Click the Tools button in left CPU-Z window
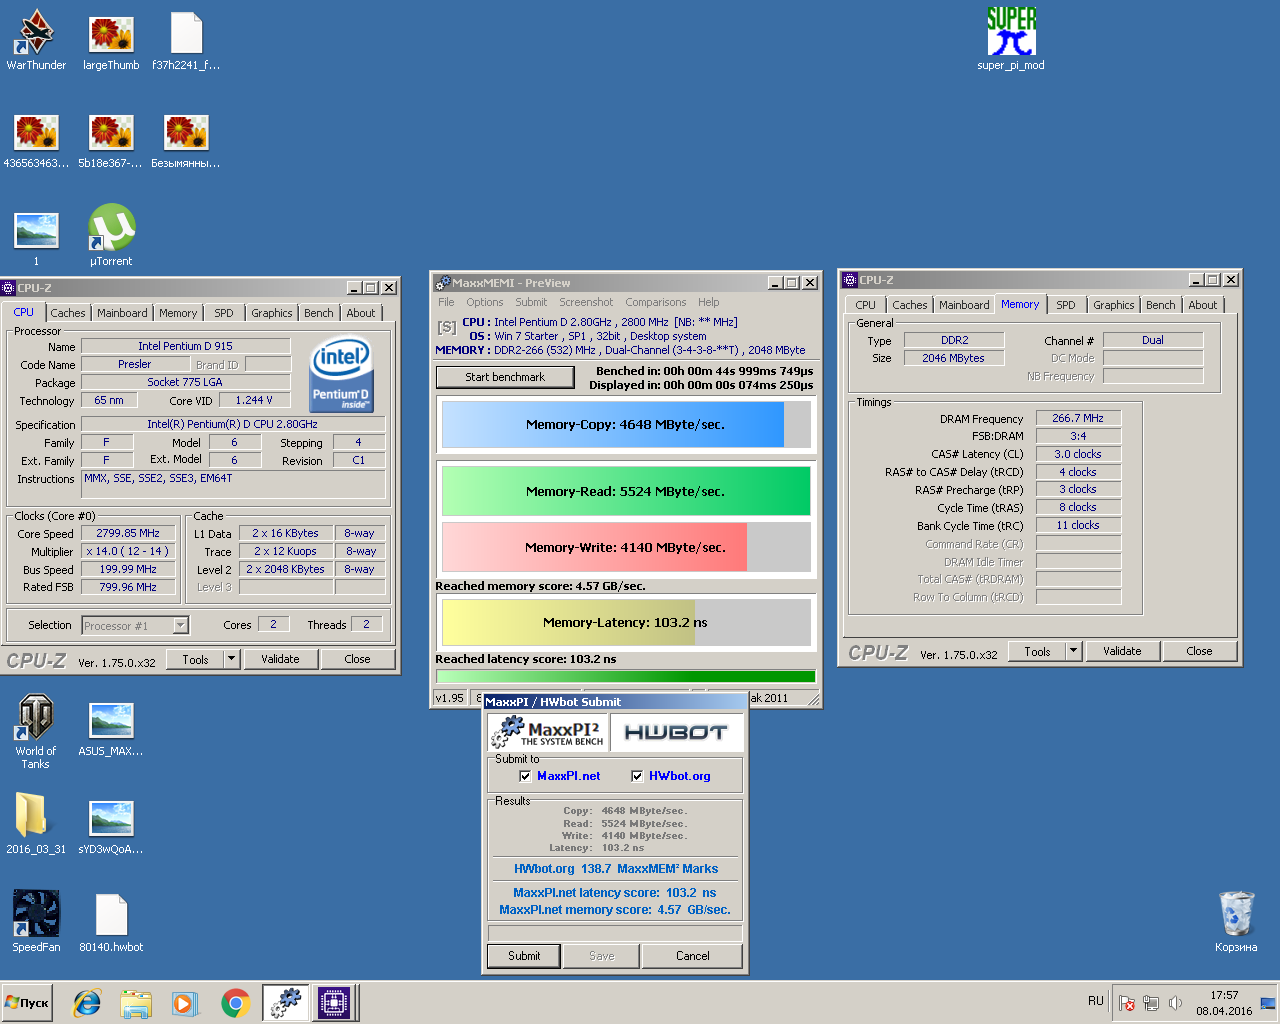The height and width of the screenshot is (1024, 1280). [x=196, y=659]
